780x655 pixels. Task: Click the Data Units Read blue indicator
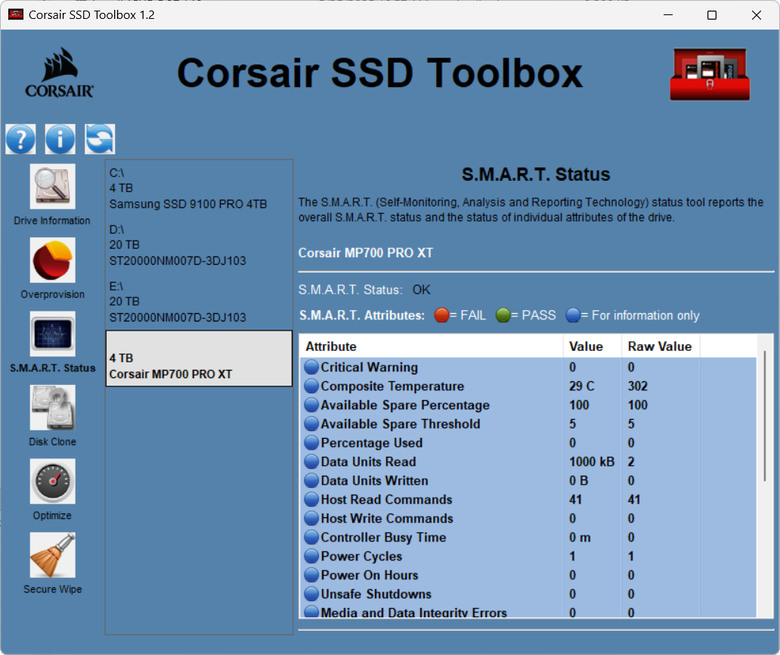click(x=311, y=462)
